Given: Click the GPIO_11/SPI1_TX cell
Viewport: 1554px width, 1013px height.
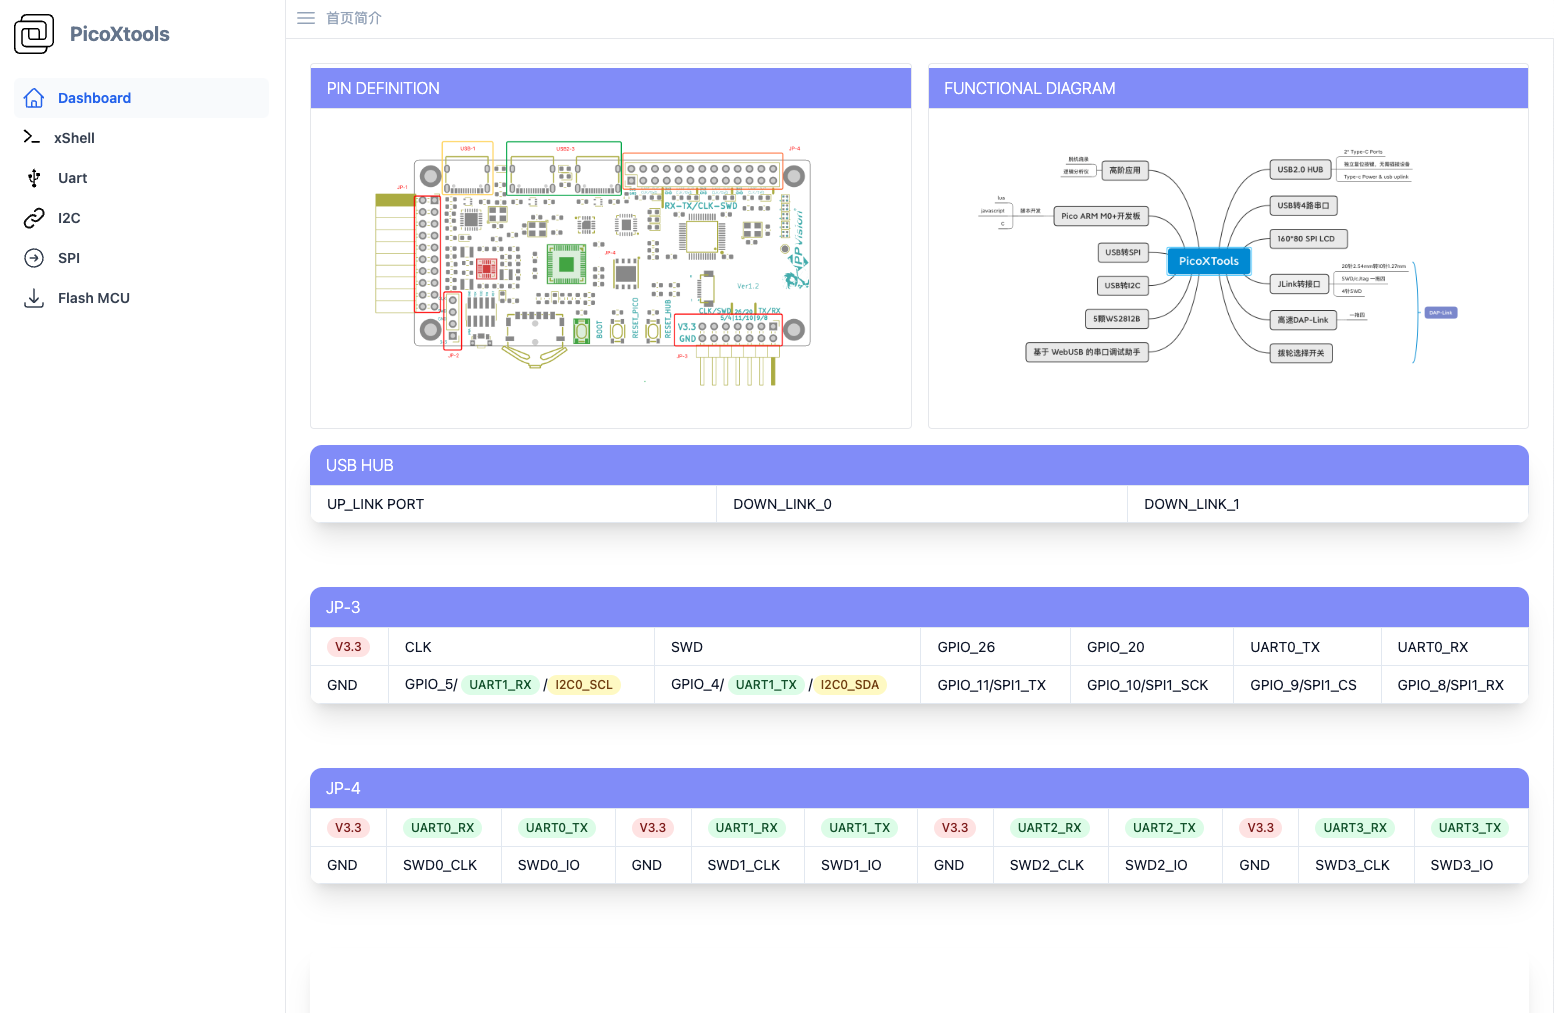Looking at the screenshot, I should 995,685.
